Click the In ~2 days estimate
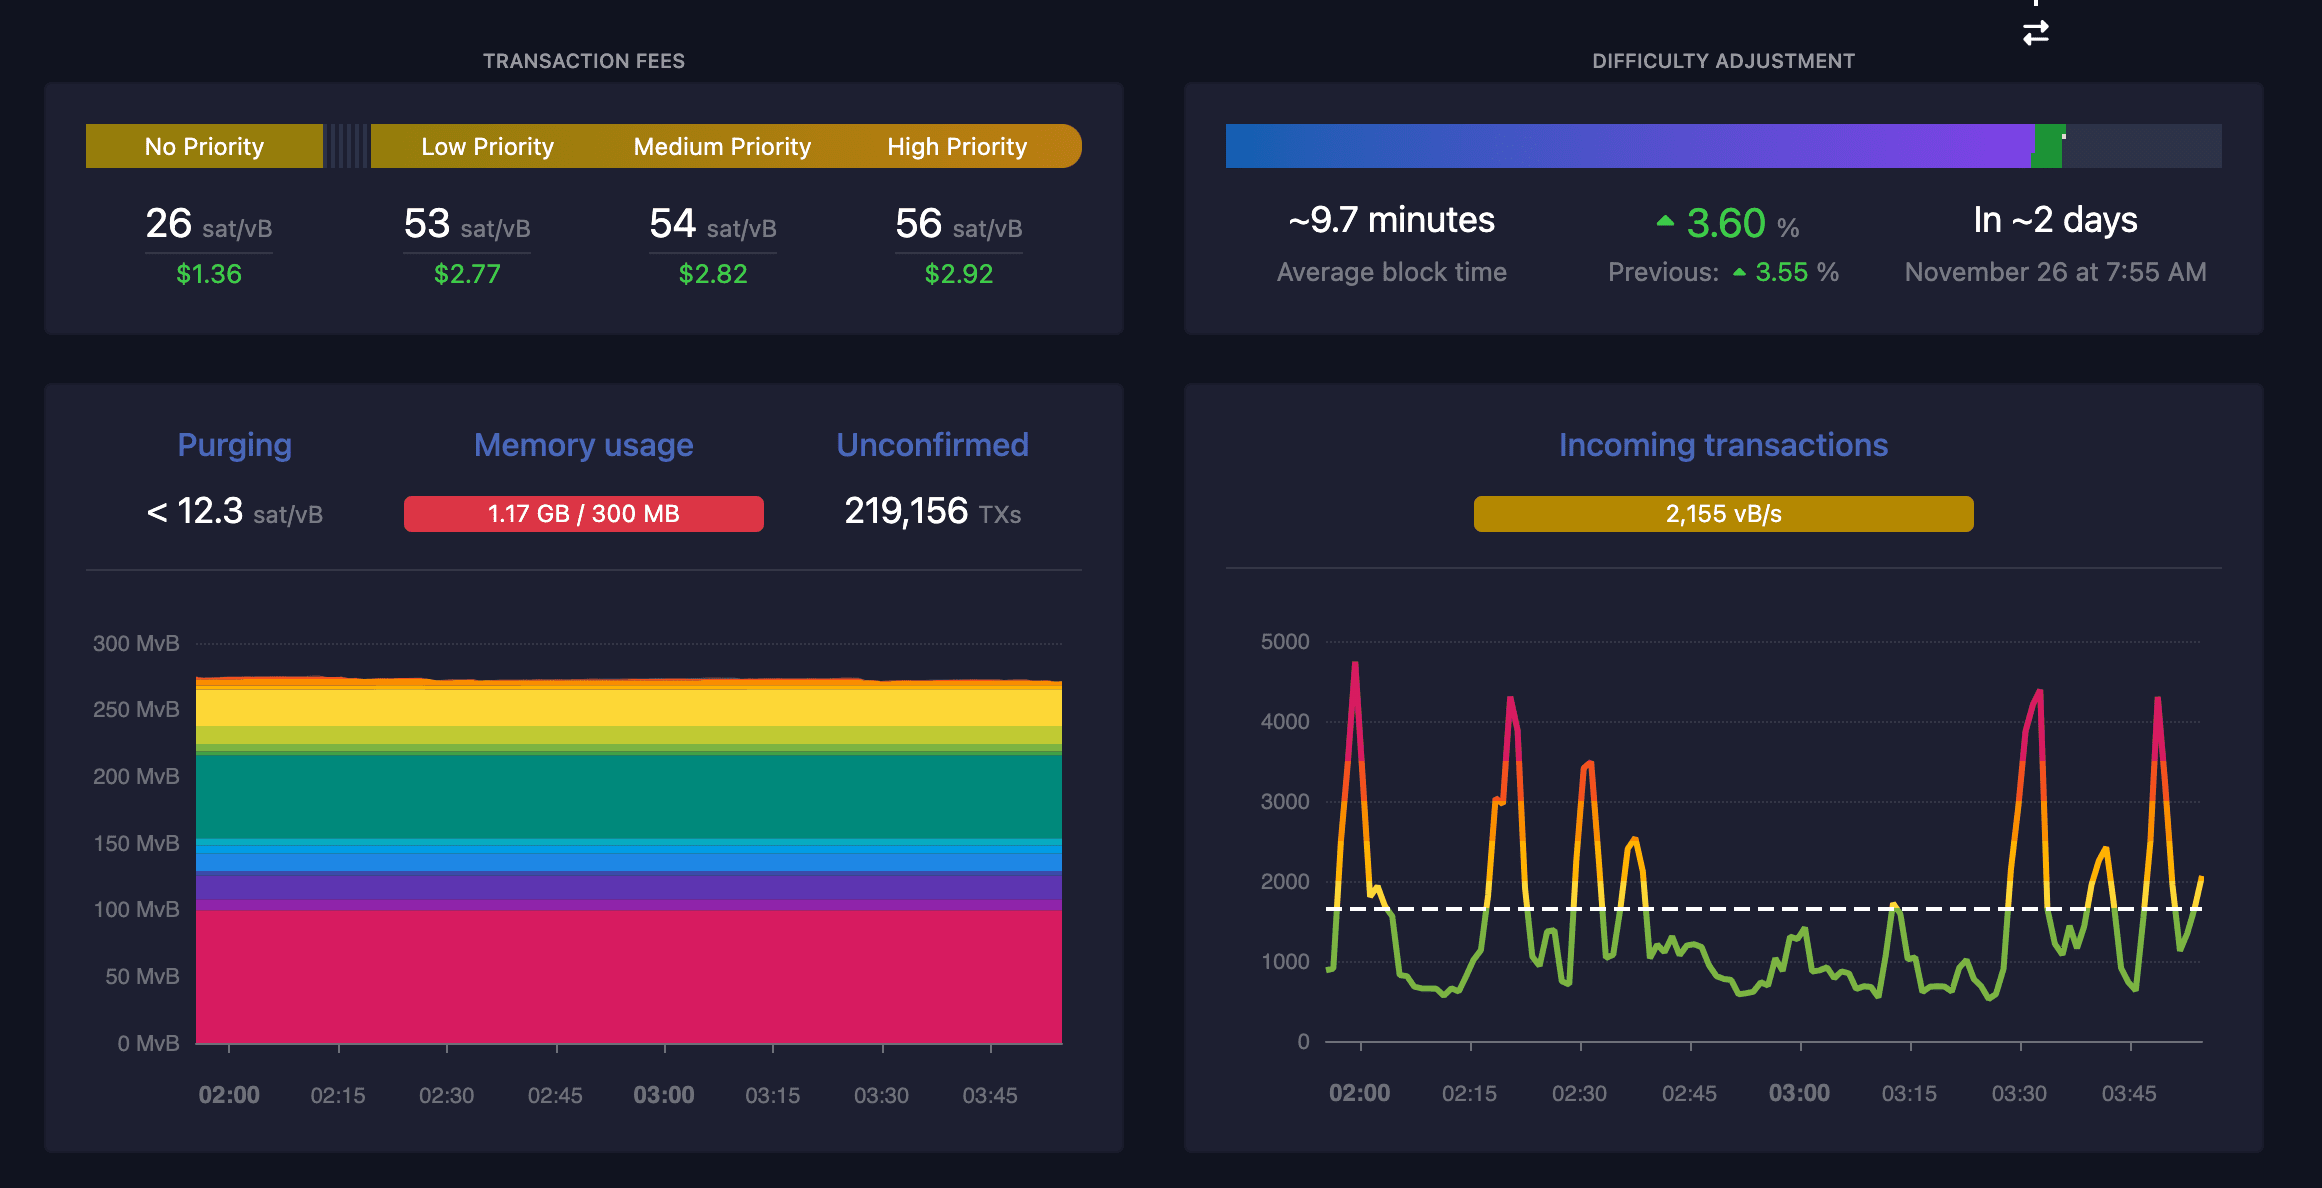This screenshot has height=1188, width=2322. click(2055, 220)
